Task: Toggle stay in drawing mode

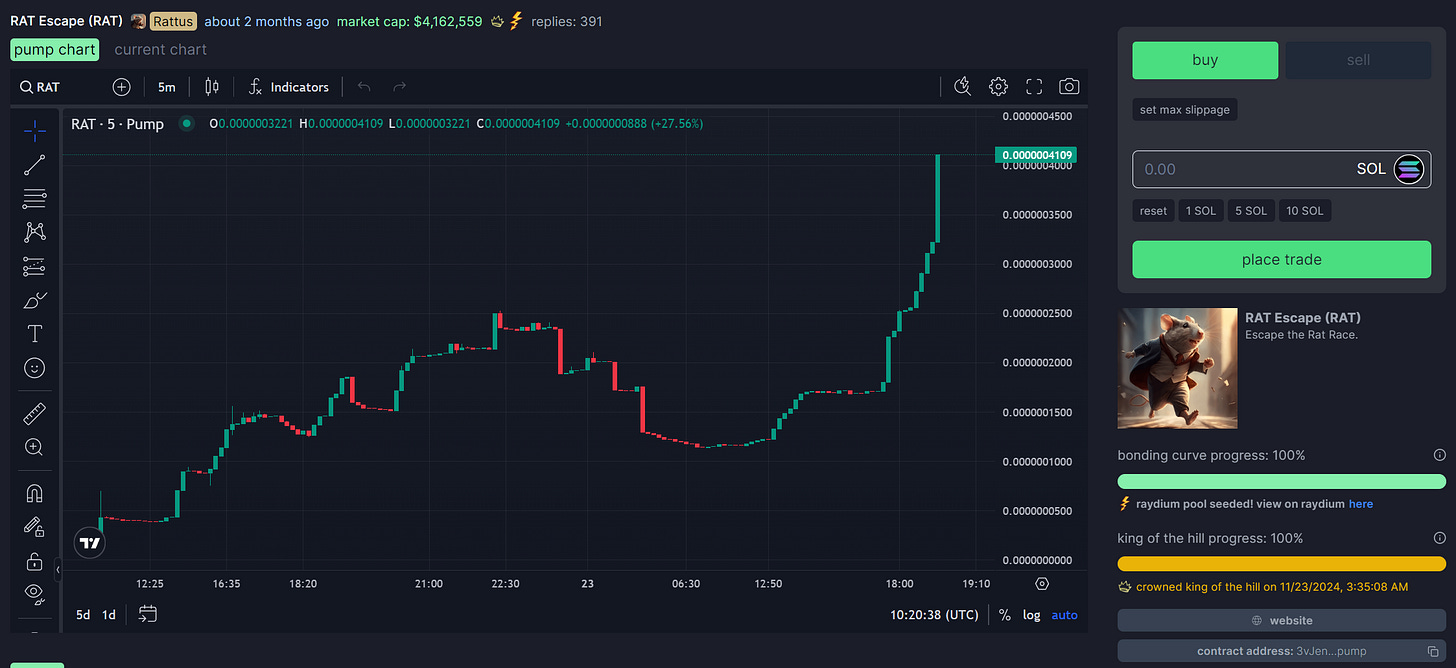Action: [34, 526]
